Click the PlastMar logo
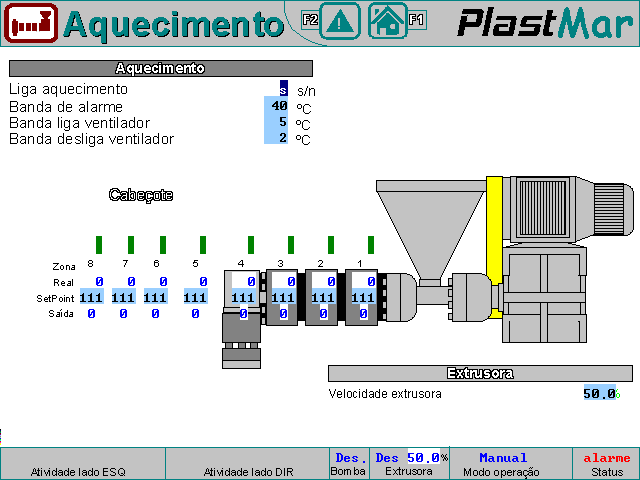 [x=545, y=22]
